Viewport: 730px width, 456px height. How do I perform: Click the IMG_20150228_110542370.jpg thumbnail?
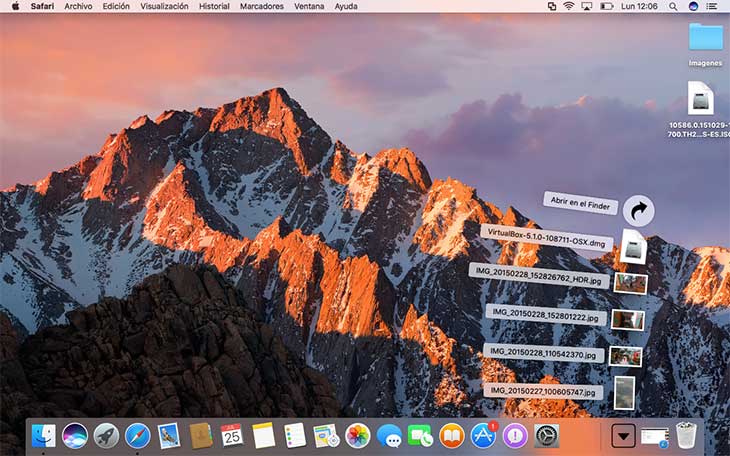pos(625,357)
